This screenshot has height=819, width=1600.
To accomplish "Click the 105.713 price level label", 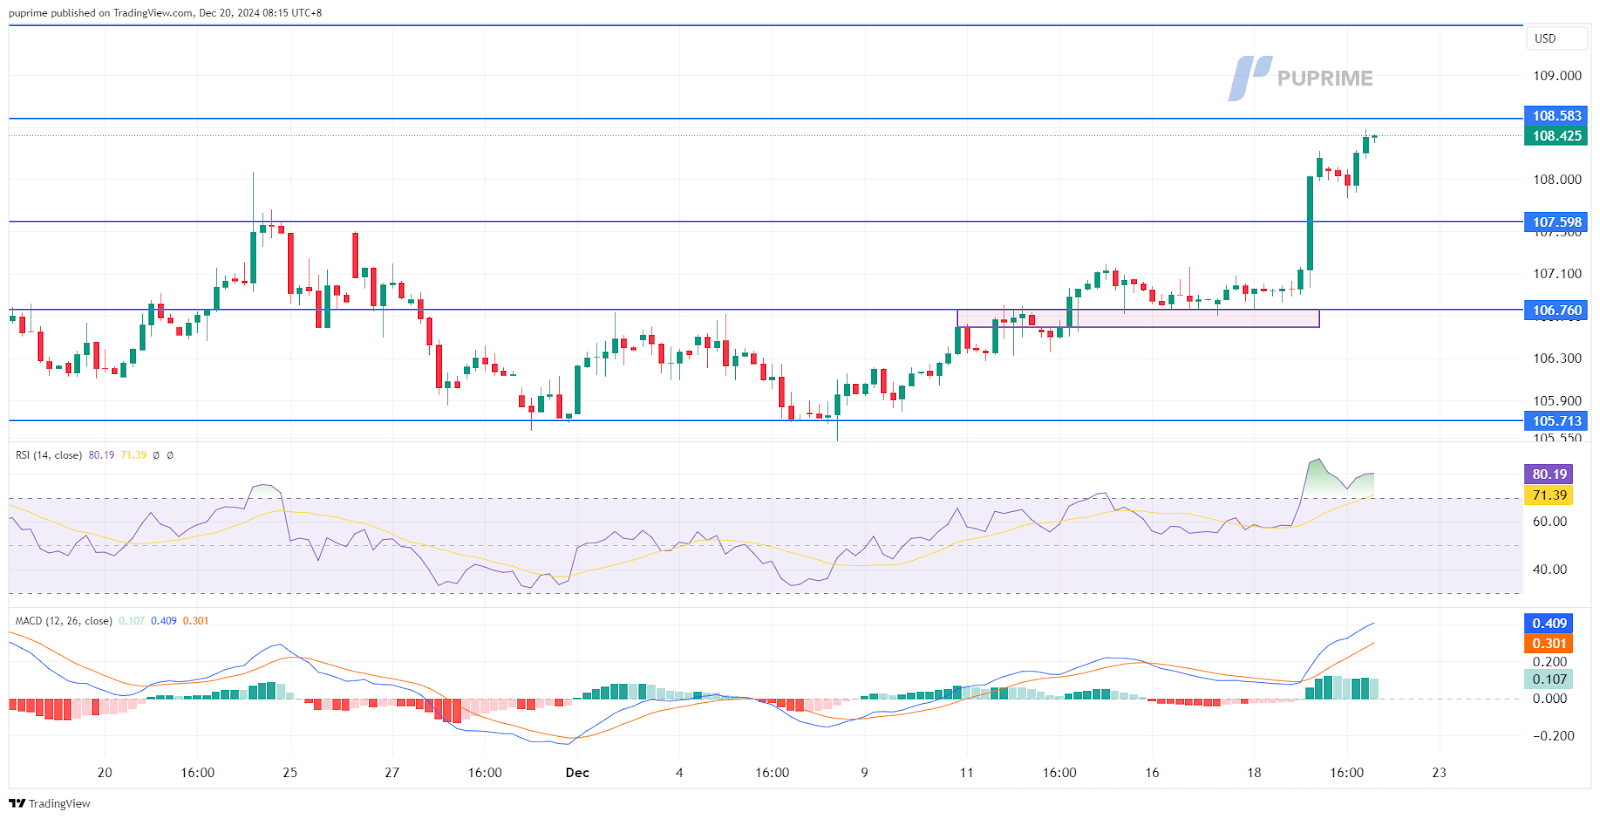I will click(x=1555, y=421).
